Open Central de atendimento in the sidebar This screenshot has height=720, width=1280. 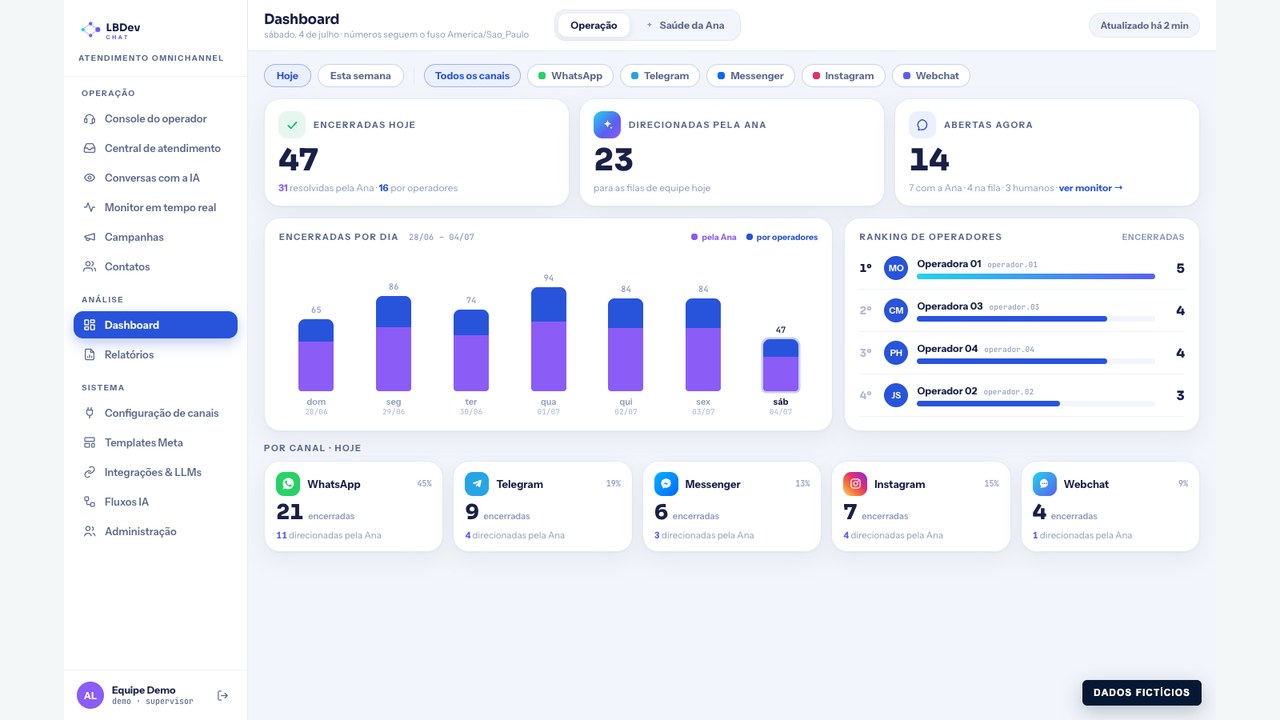pos(155,148)
